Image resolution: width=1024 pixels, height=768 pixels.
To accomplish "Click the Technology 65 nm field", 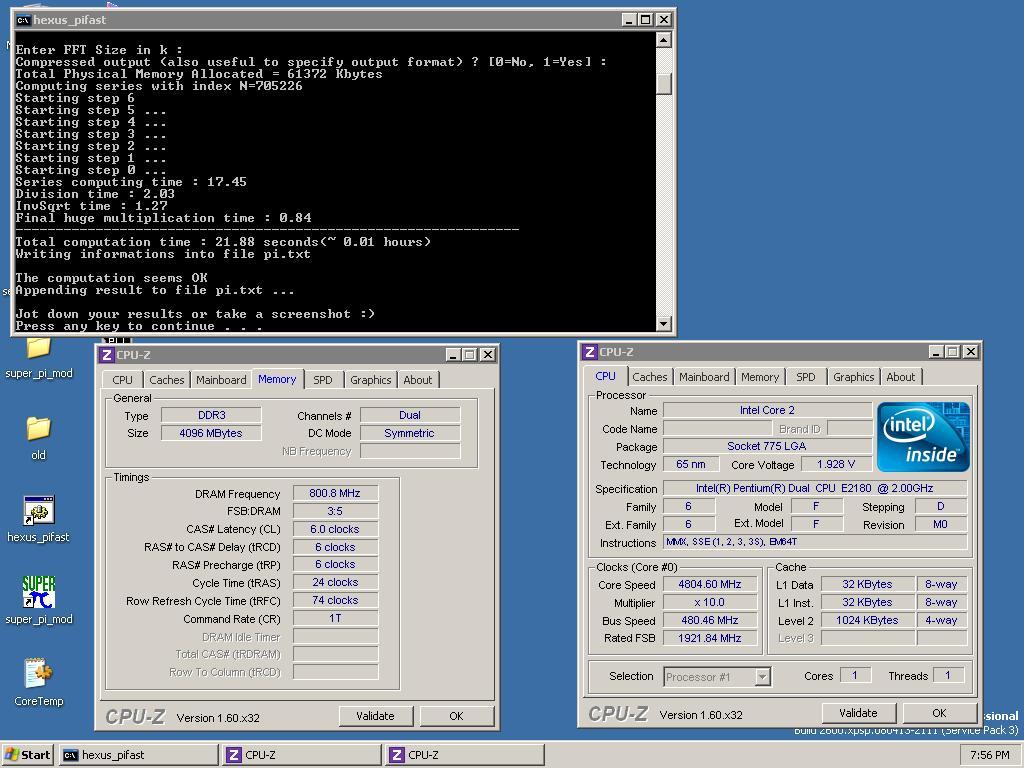I will [x=691, y=464].
